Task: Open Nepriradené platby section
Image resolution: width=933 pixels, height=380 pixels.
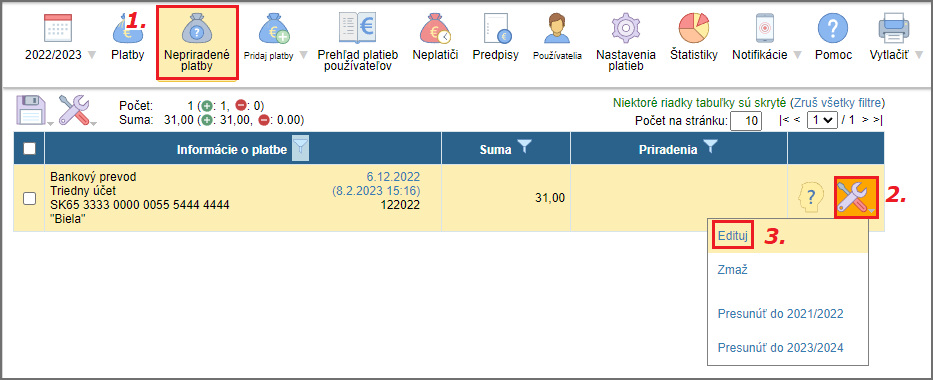Action: (197, 42)
